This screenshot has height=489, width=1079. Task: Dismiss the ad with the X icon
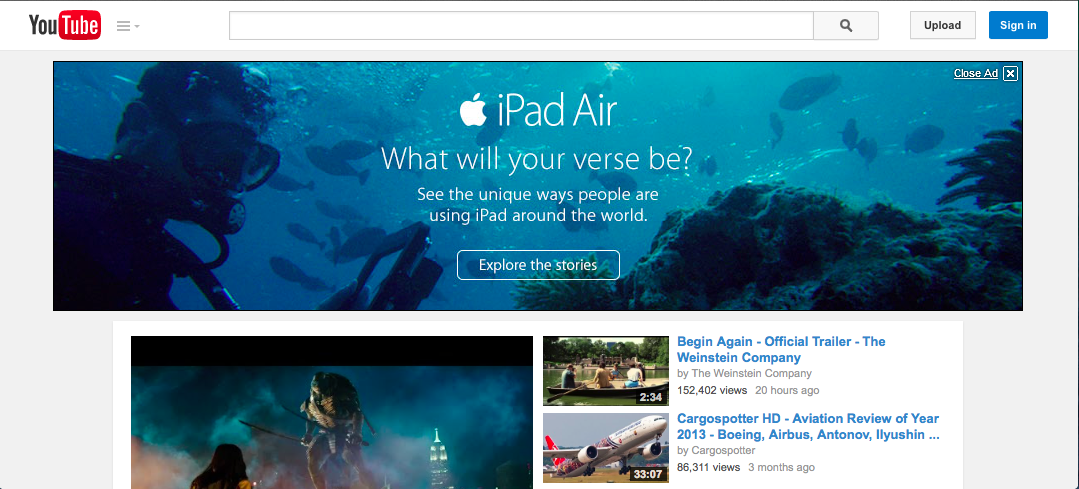[x=1009, y=74]
